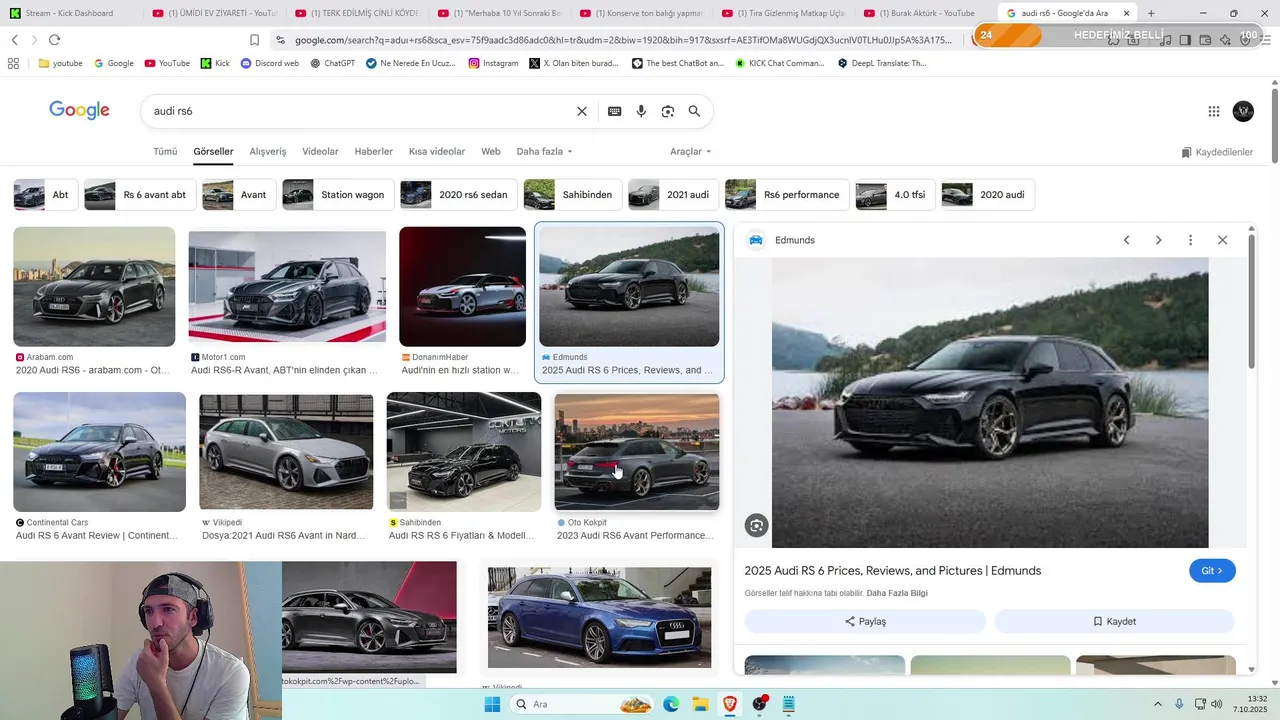Search inside image with the lens button
The height and width of the screenshot is (720, 1280).
757,526
